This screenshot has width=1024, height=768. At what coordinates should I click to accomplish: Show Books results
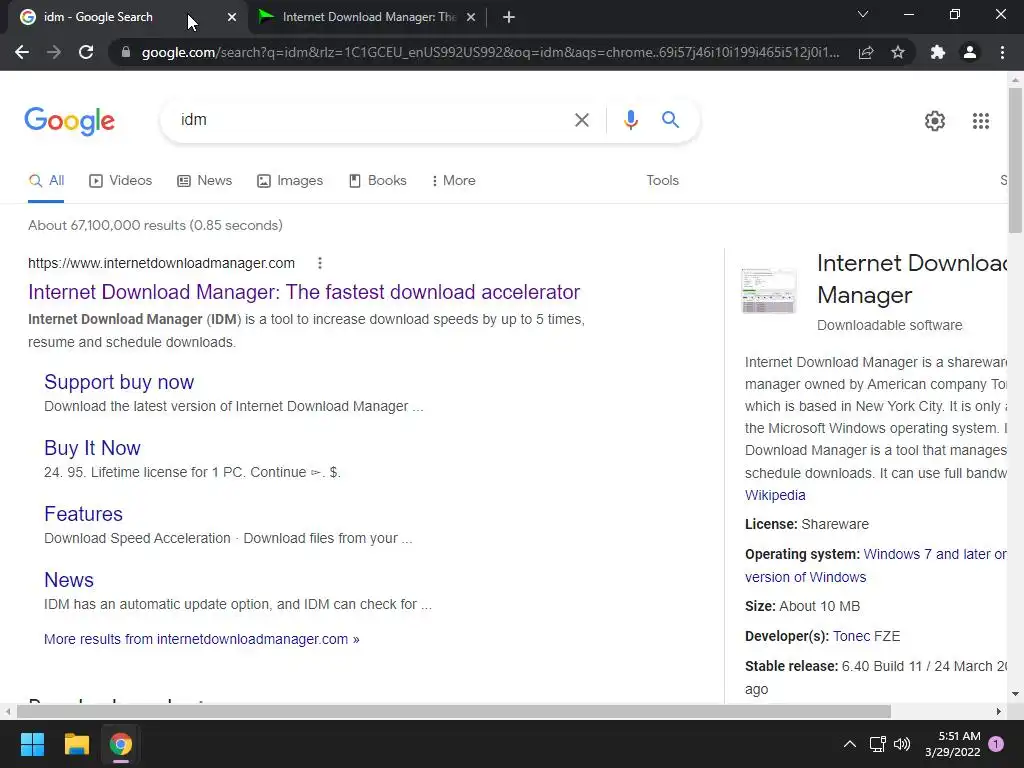[377, 181]
